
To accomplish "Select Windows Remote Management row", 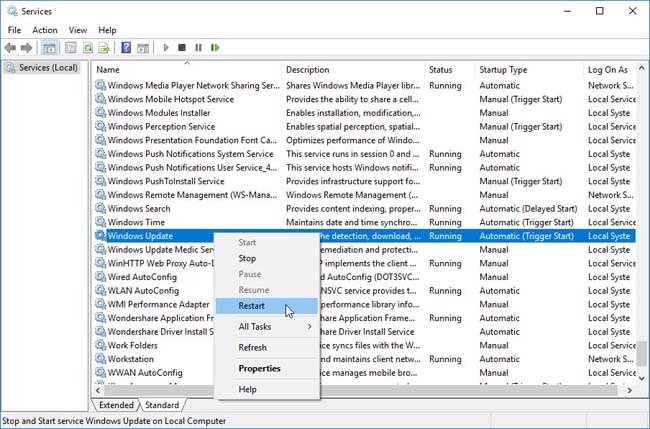I will tap(365, 195).
